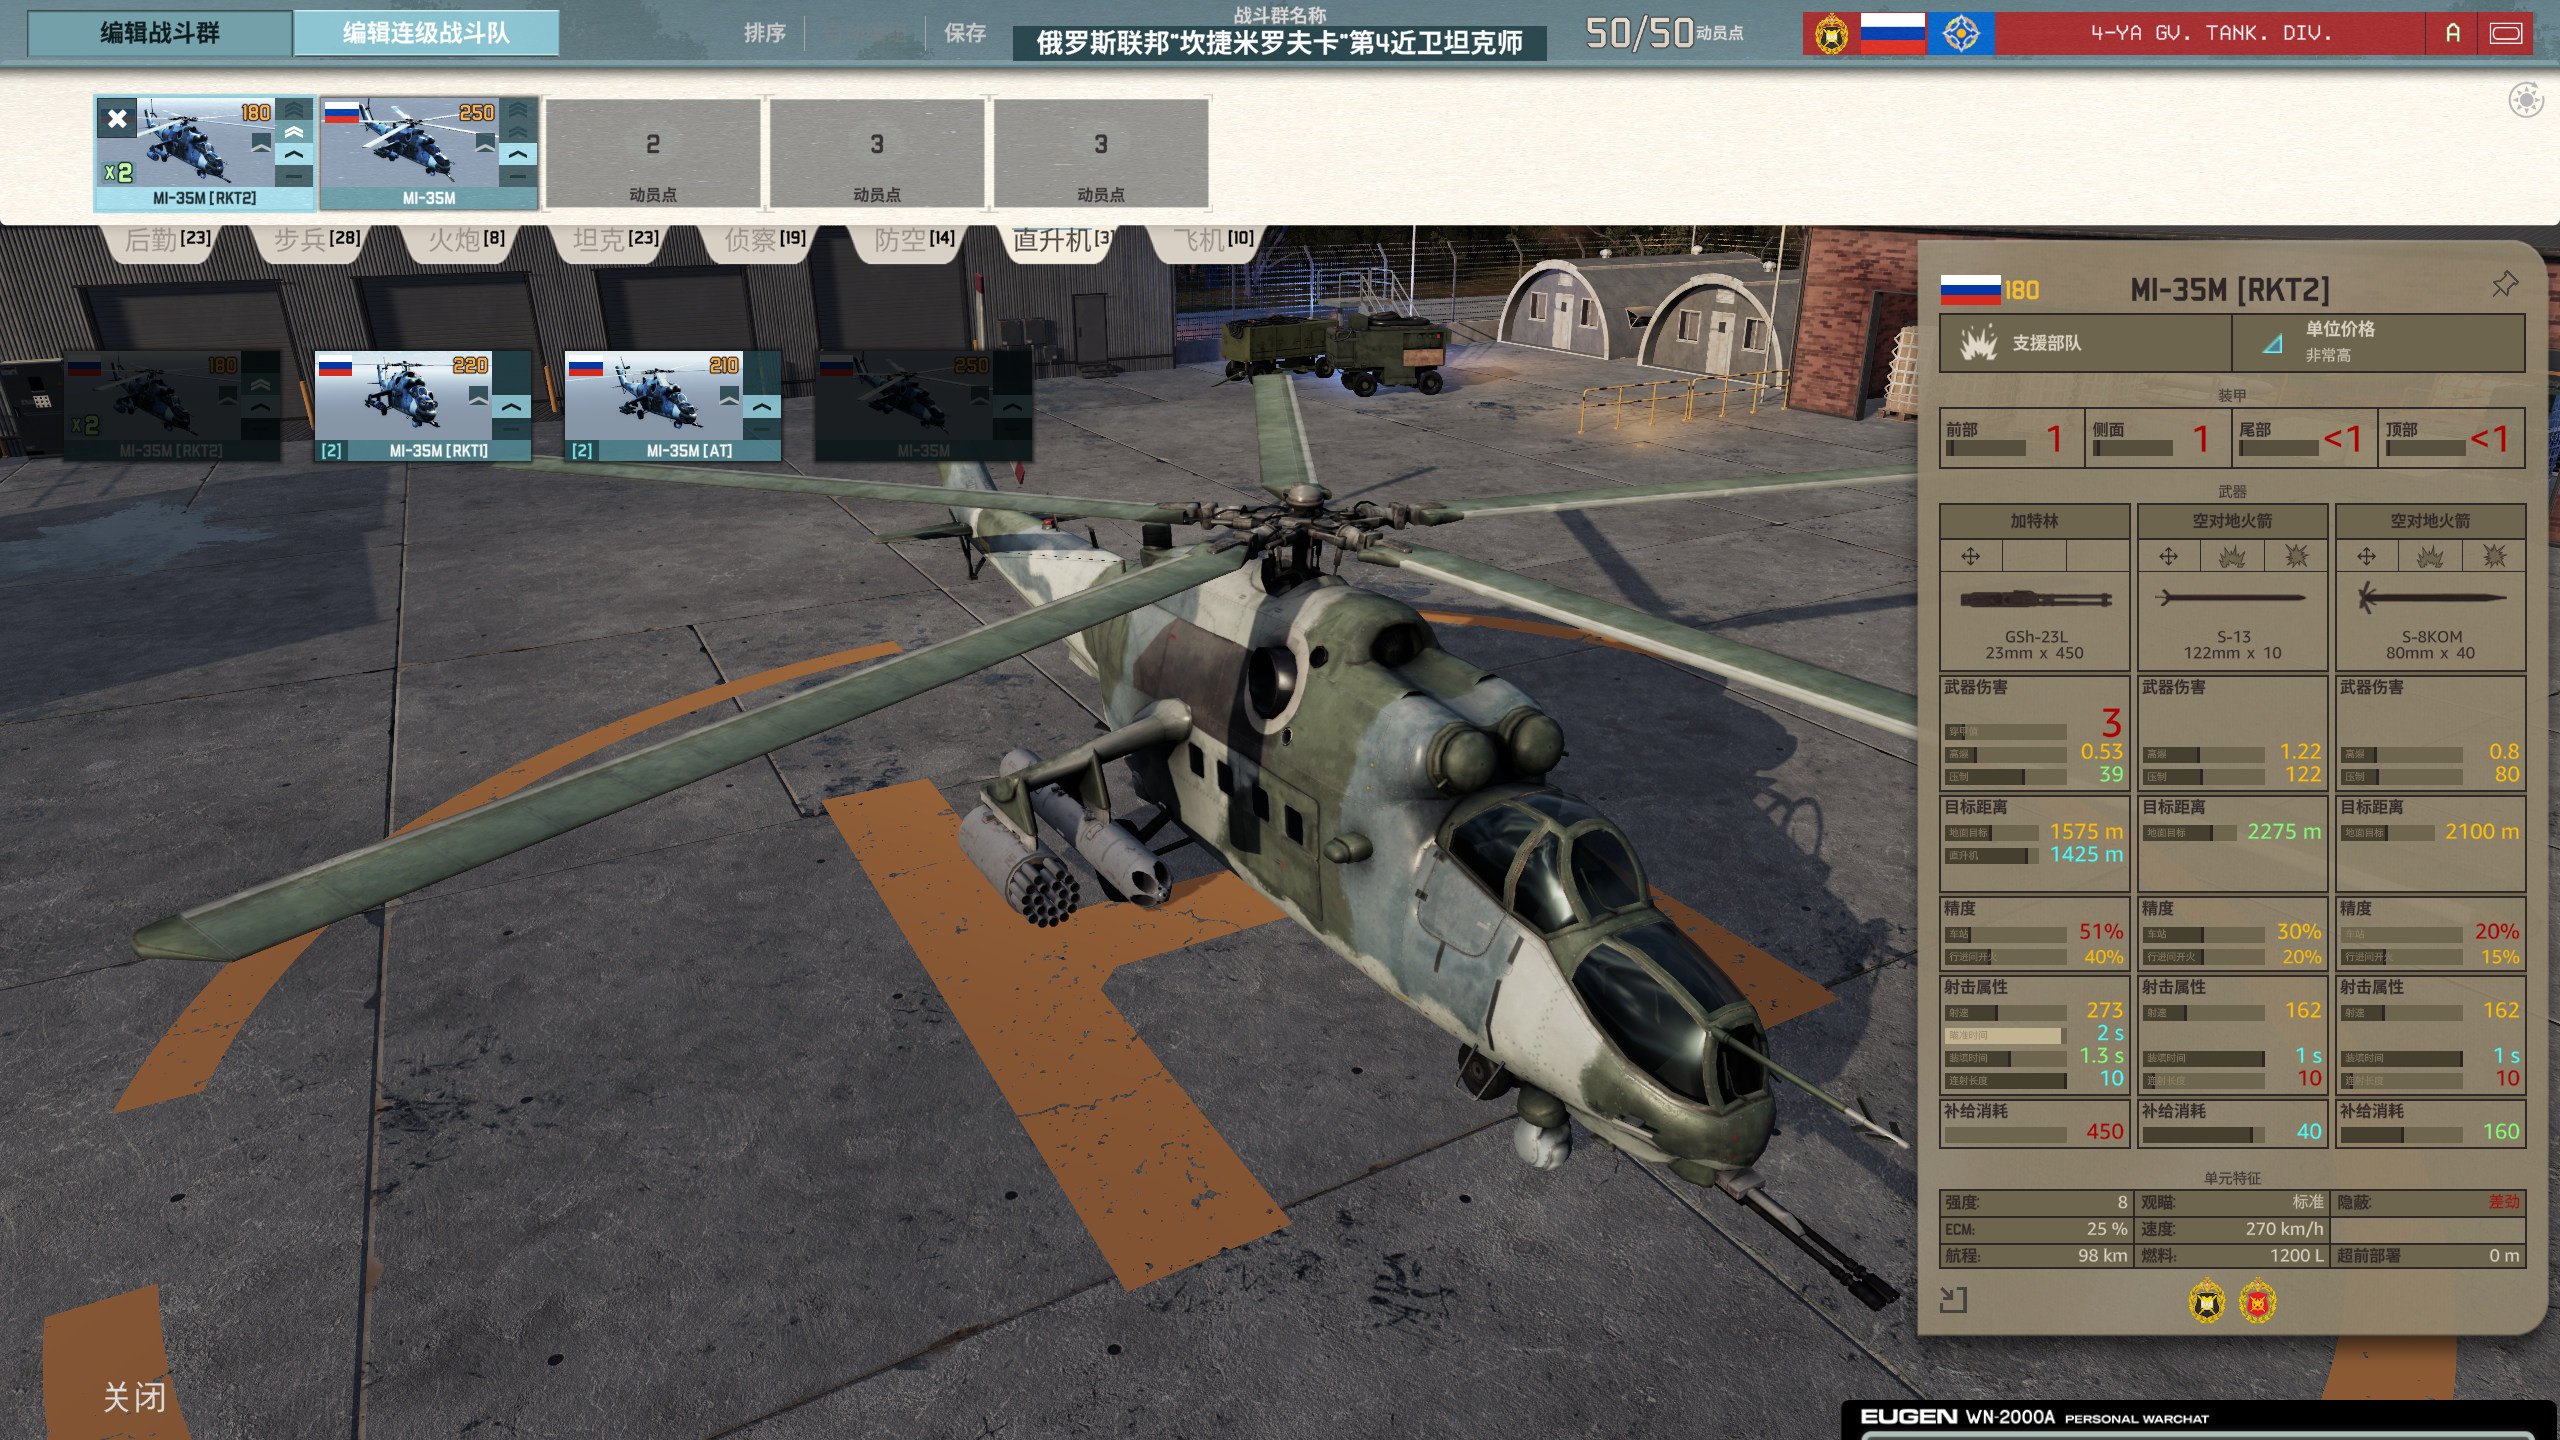The width and height of the screenshot is (2560, 1440).
Task: Open the 火炮 [8] artillery tab
Action: coord(466,240)
